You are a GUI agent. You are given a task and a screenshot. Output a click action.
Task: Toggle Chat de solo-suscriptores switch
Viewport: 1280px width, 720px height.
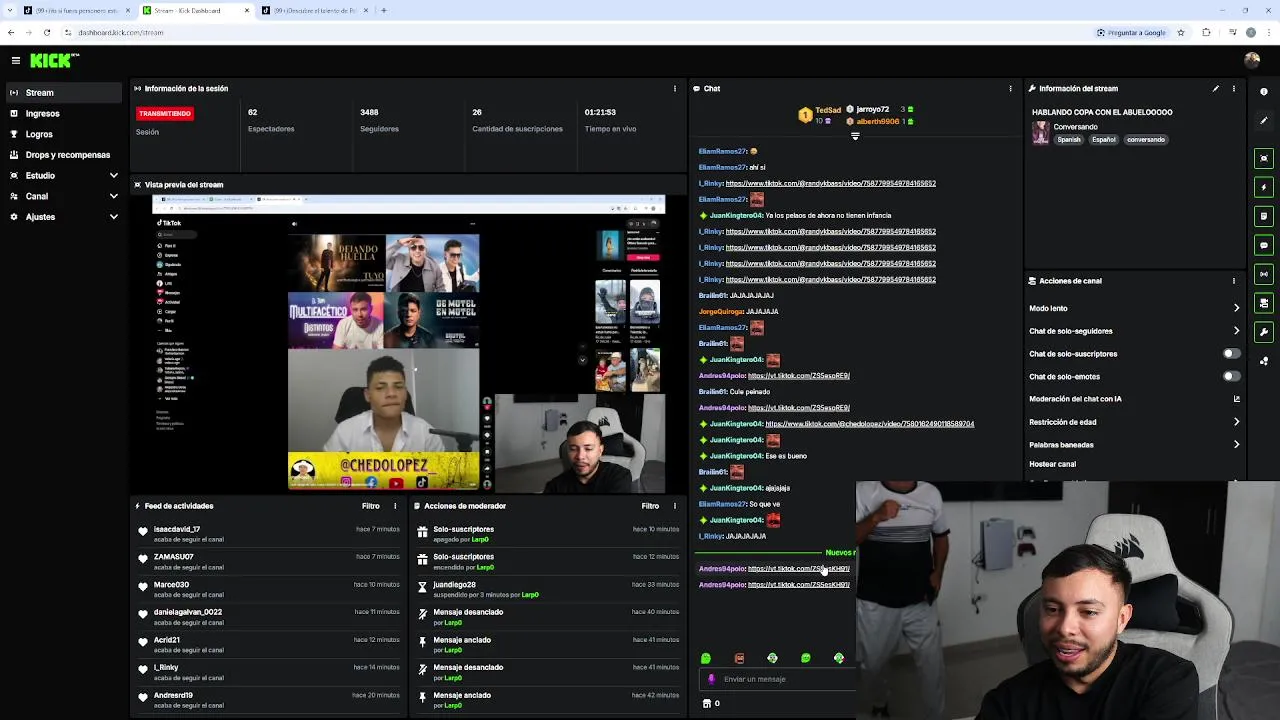[1231, 354]
